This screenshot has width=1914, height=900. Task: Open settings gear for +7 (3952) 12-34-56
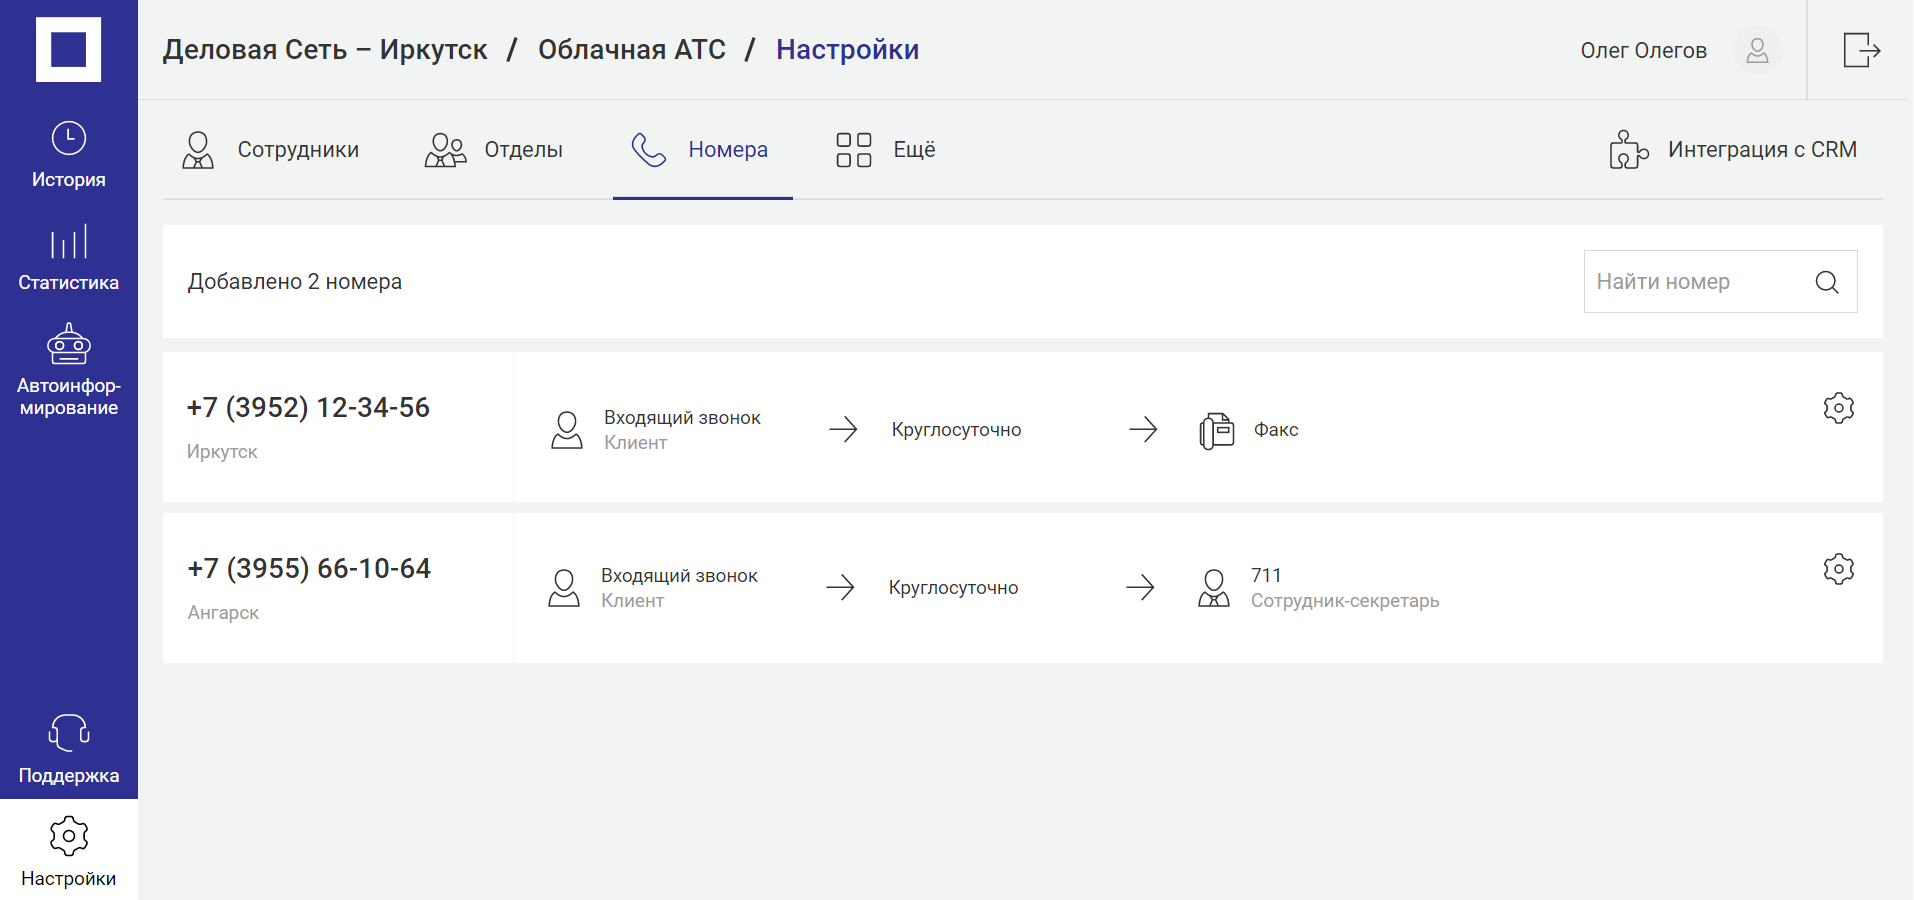click(x=1838, y=408)
